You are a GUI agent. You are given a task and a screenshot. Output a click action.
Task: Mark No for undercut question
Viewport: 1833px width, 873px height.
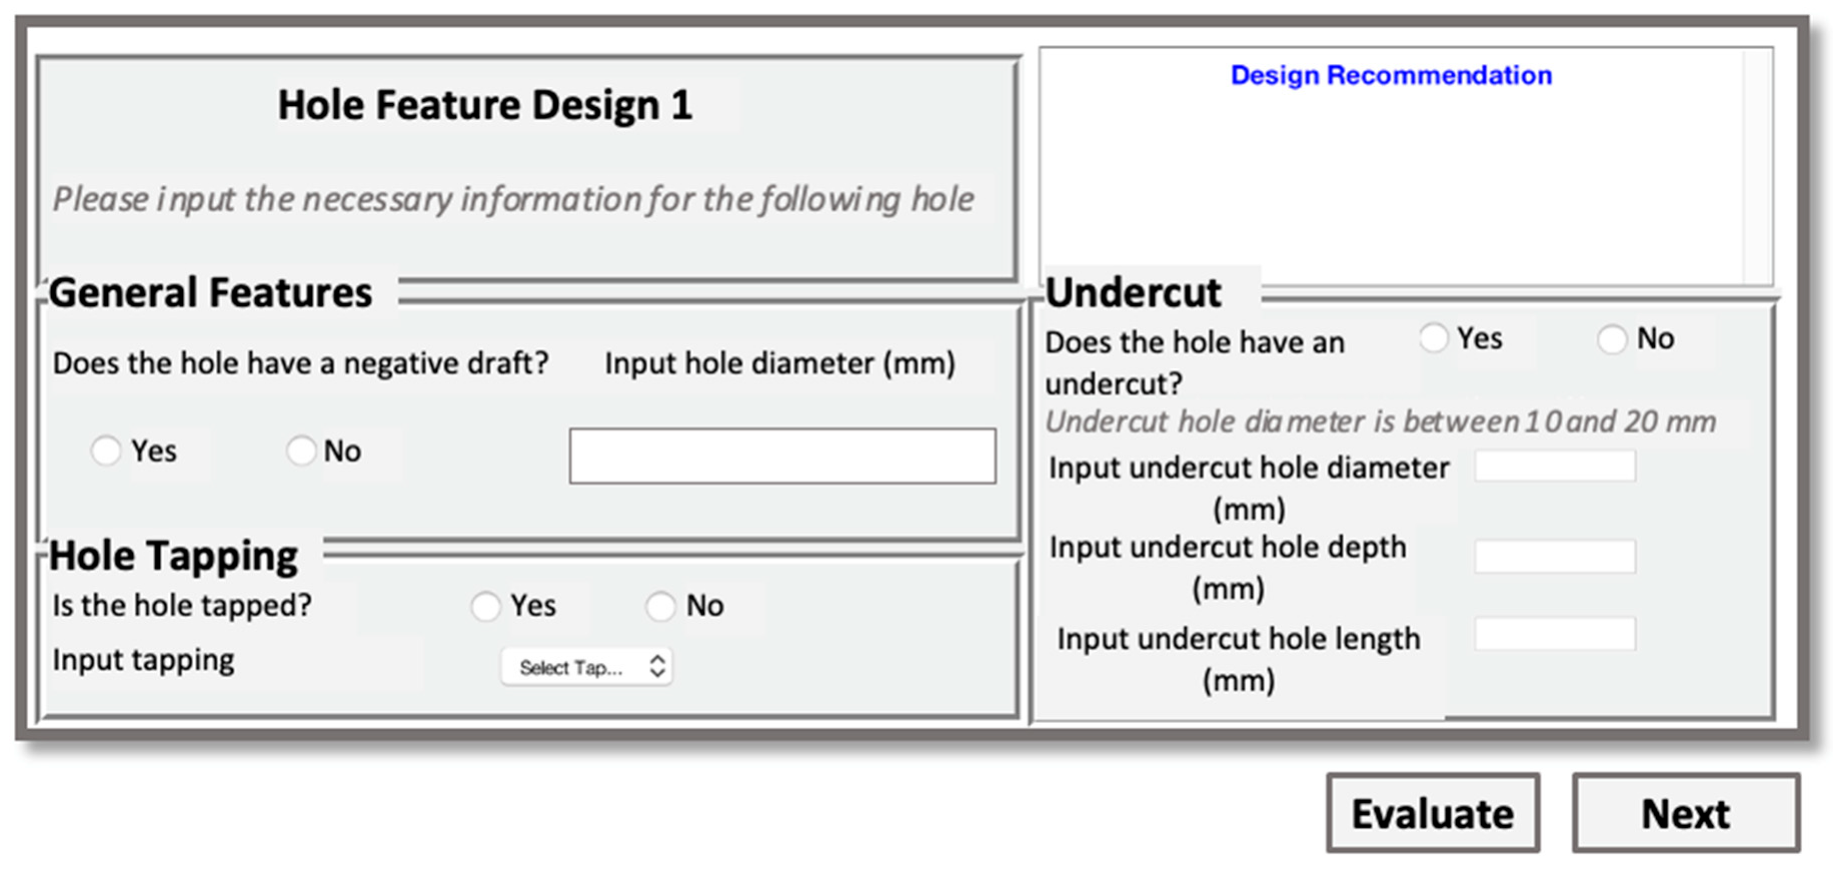point(1611,339)
